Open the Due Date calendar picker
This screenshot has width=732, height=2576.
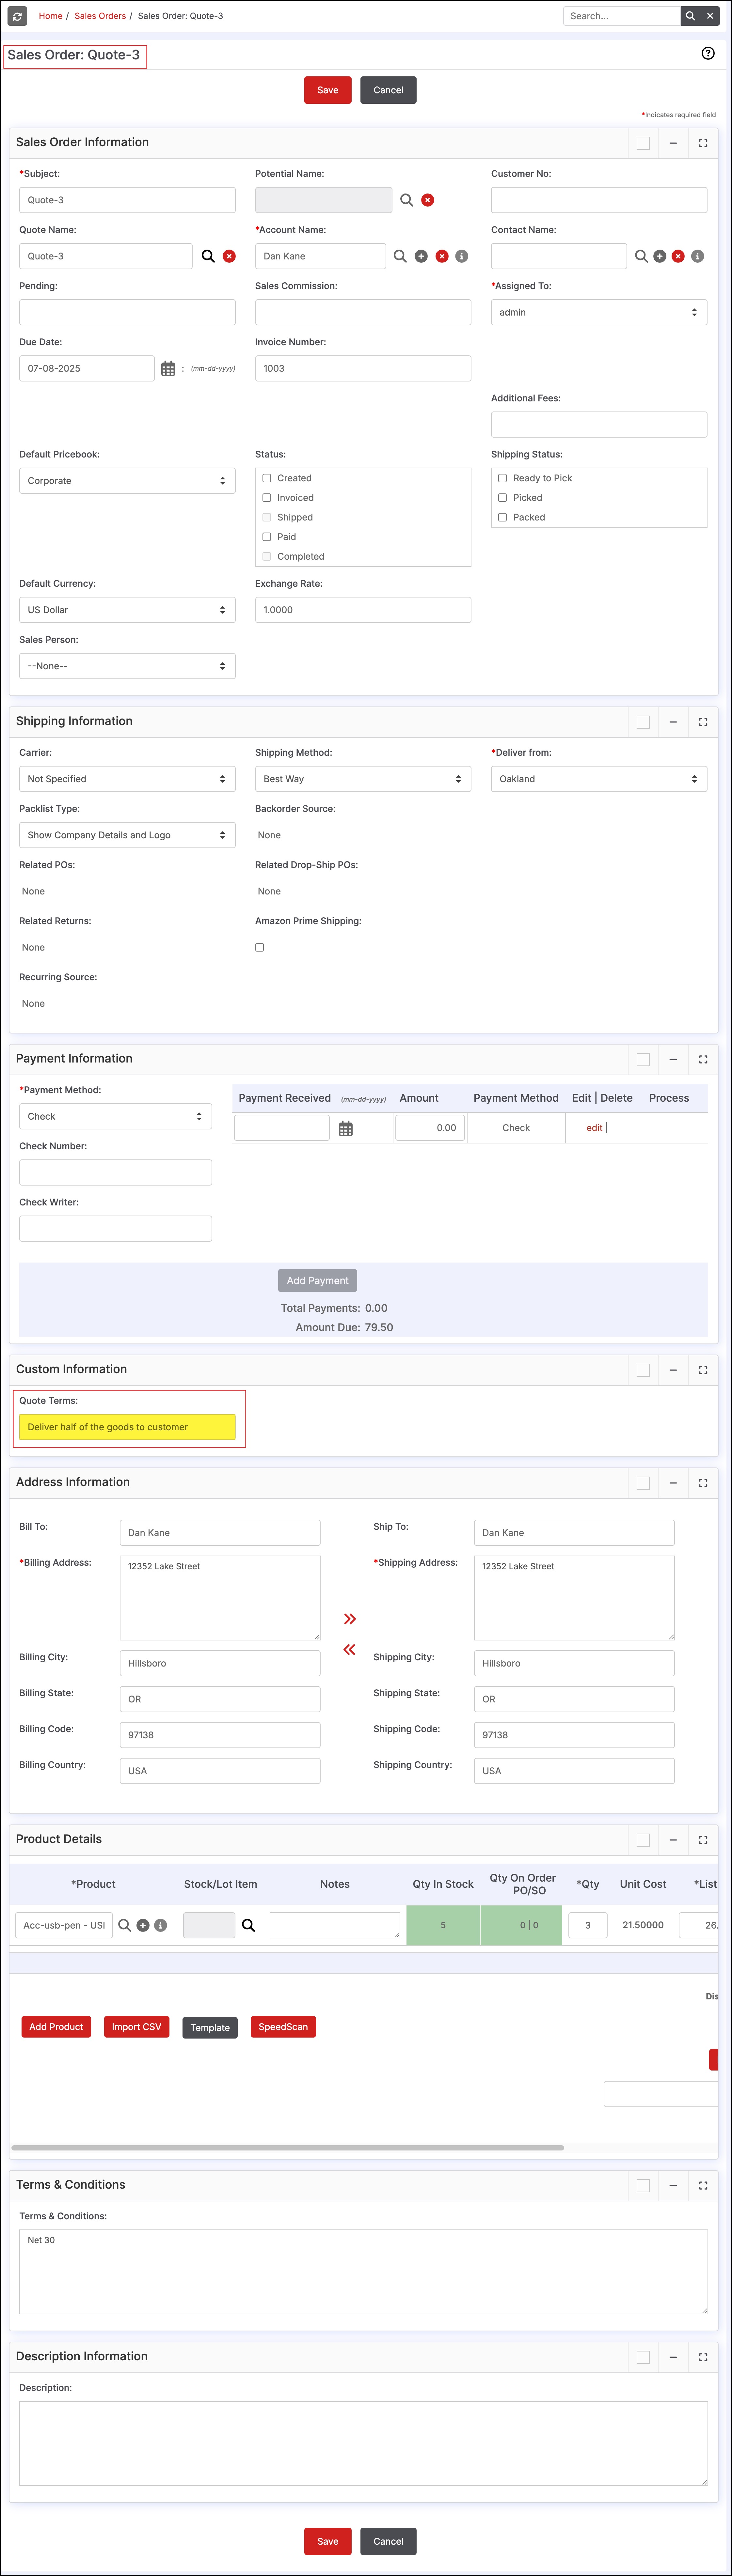tap(168, 369)
